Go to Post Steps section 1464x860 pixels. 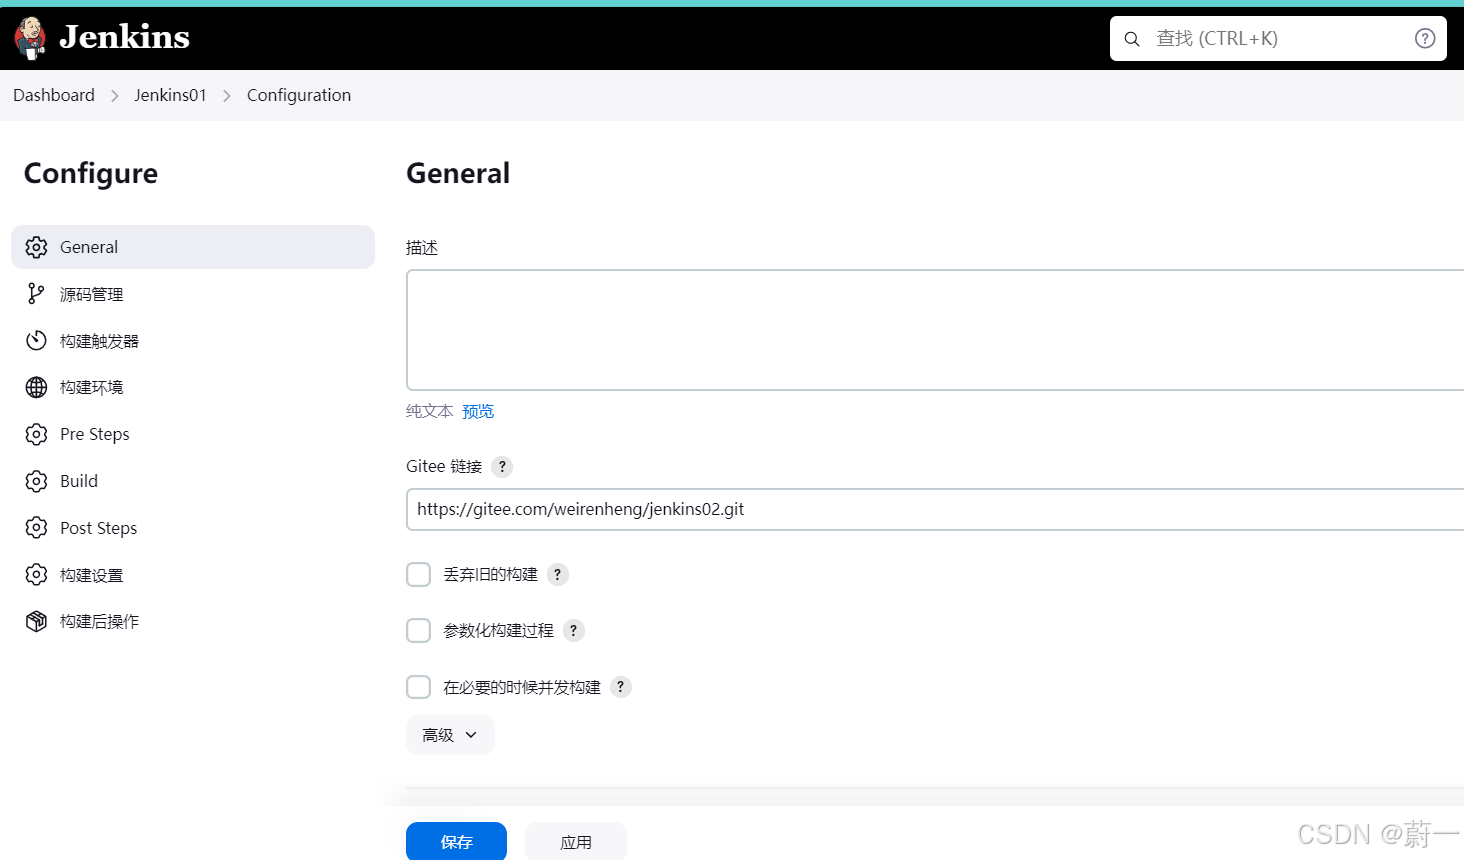click(193, 528)
